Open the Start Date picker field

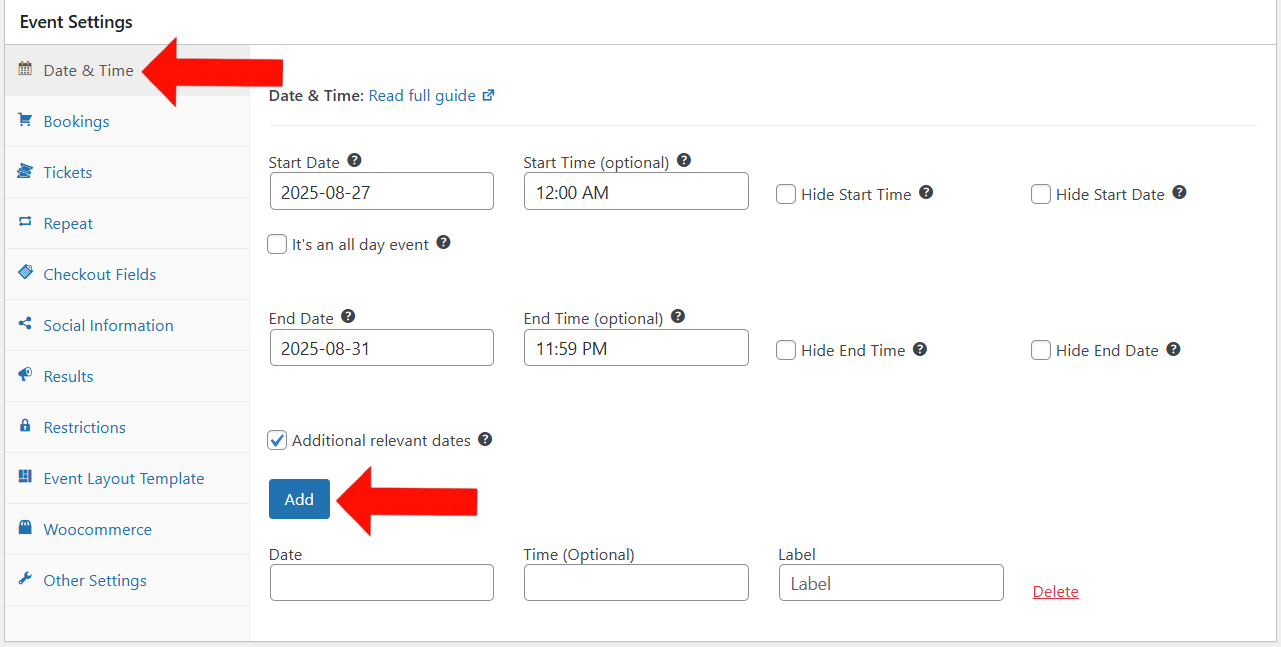(381, 192)
